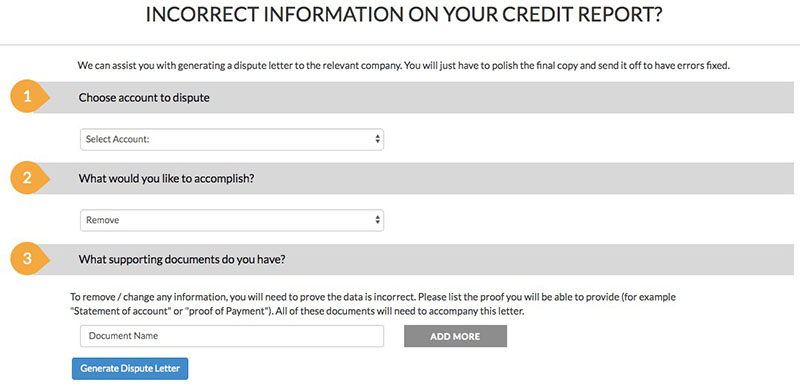Open the Remove action dropdown

click(x=232, y=220)
